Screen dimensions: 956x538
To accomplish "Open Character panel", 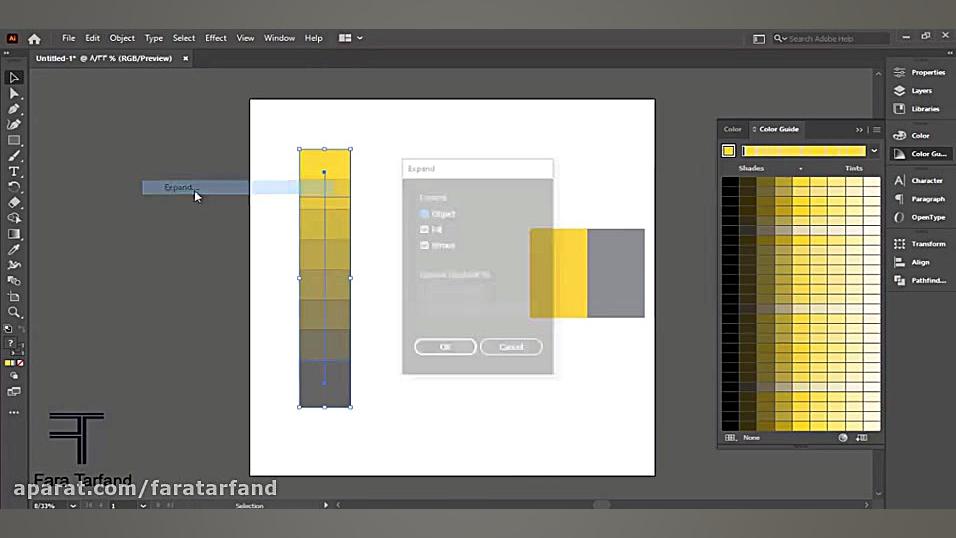I will 919,181.
